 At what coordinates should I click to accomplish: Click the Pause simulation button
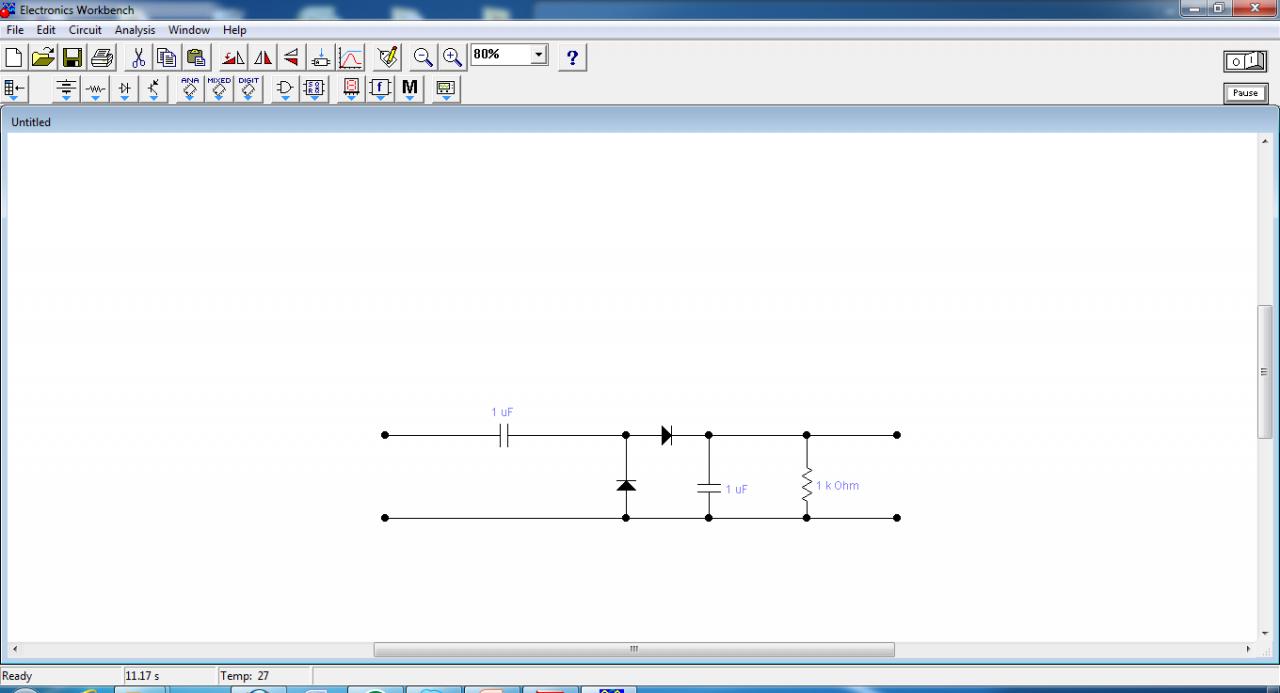pyautogui.click(x=1245, y=93)
